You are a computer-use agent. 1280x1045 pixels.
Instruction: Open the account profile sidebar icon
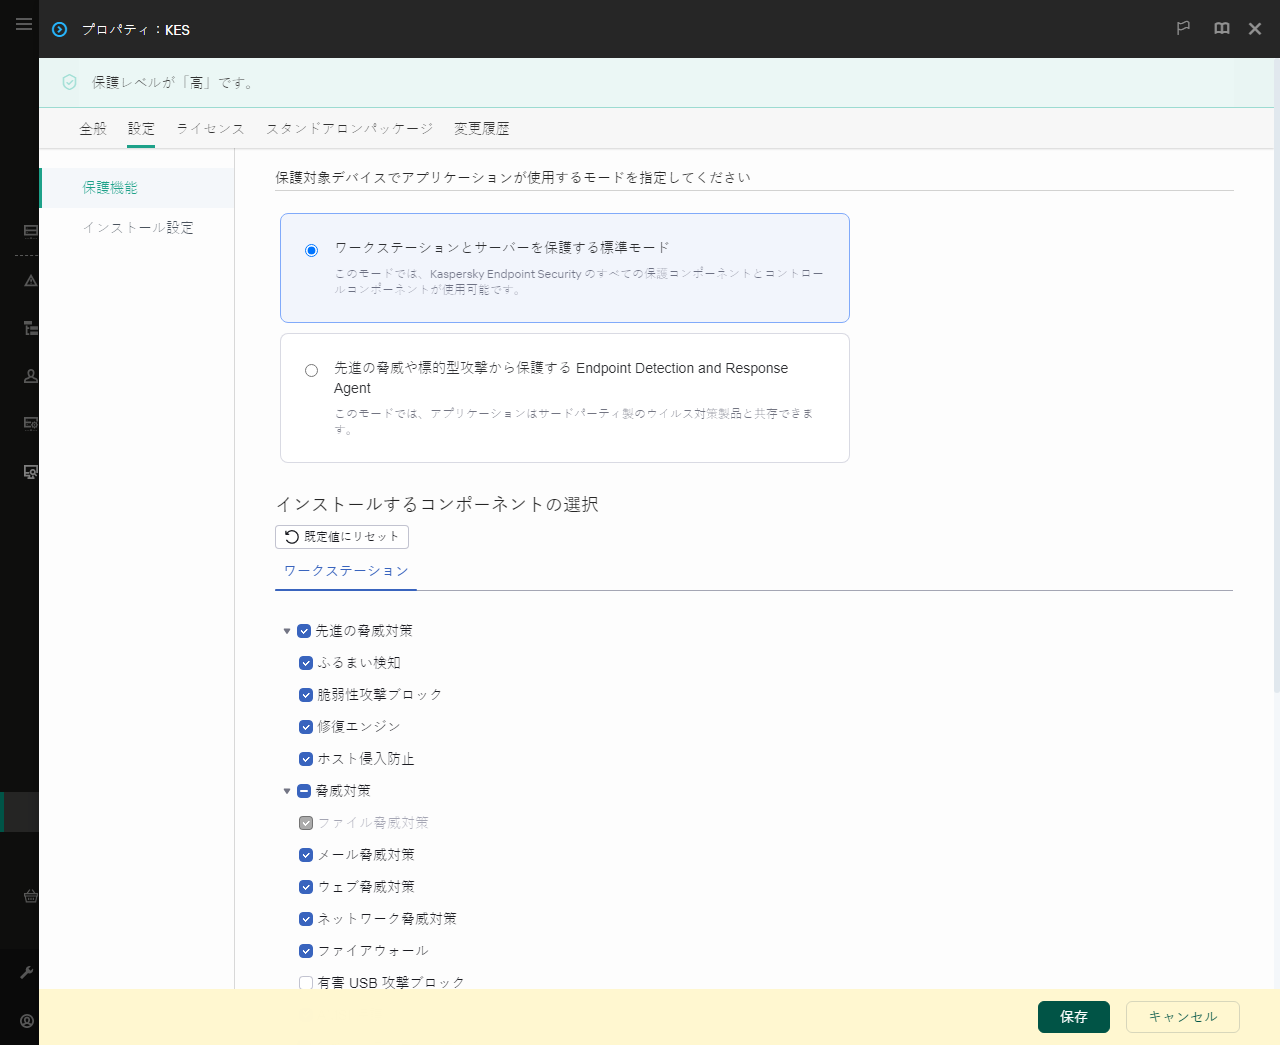point(27,1021)
